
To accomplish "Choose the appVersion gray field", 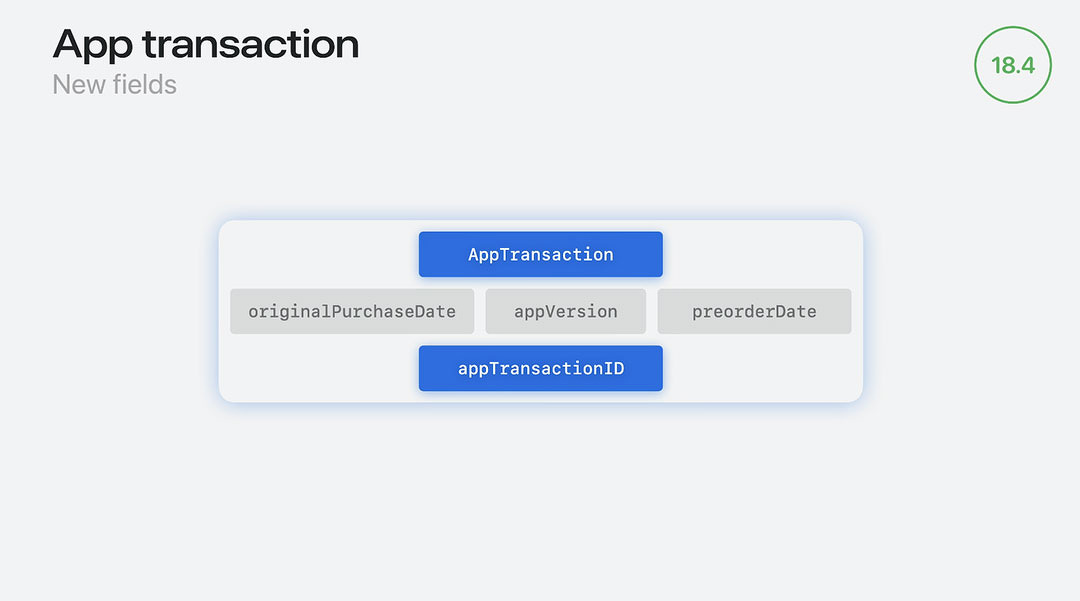I will click(x=565, y=311).
